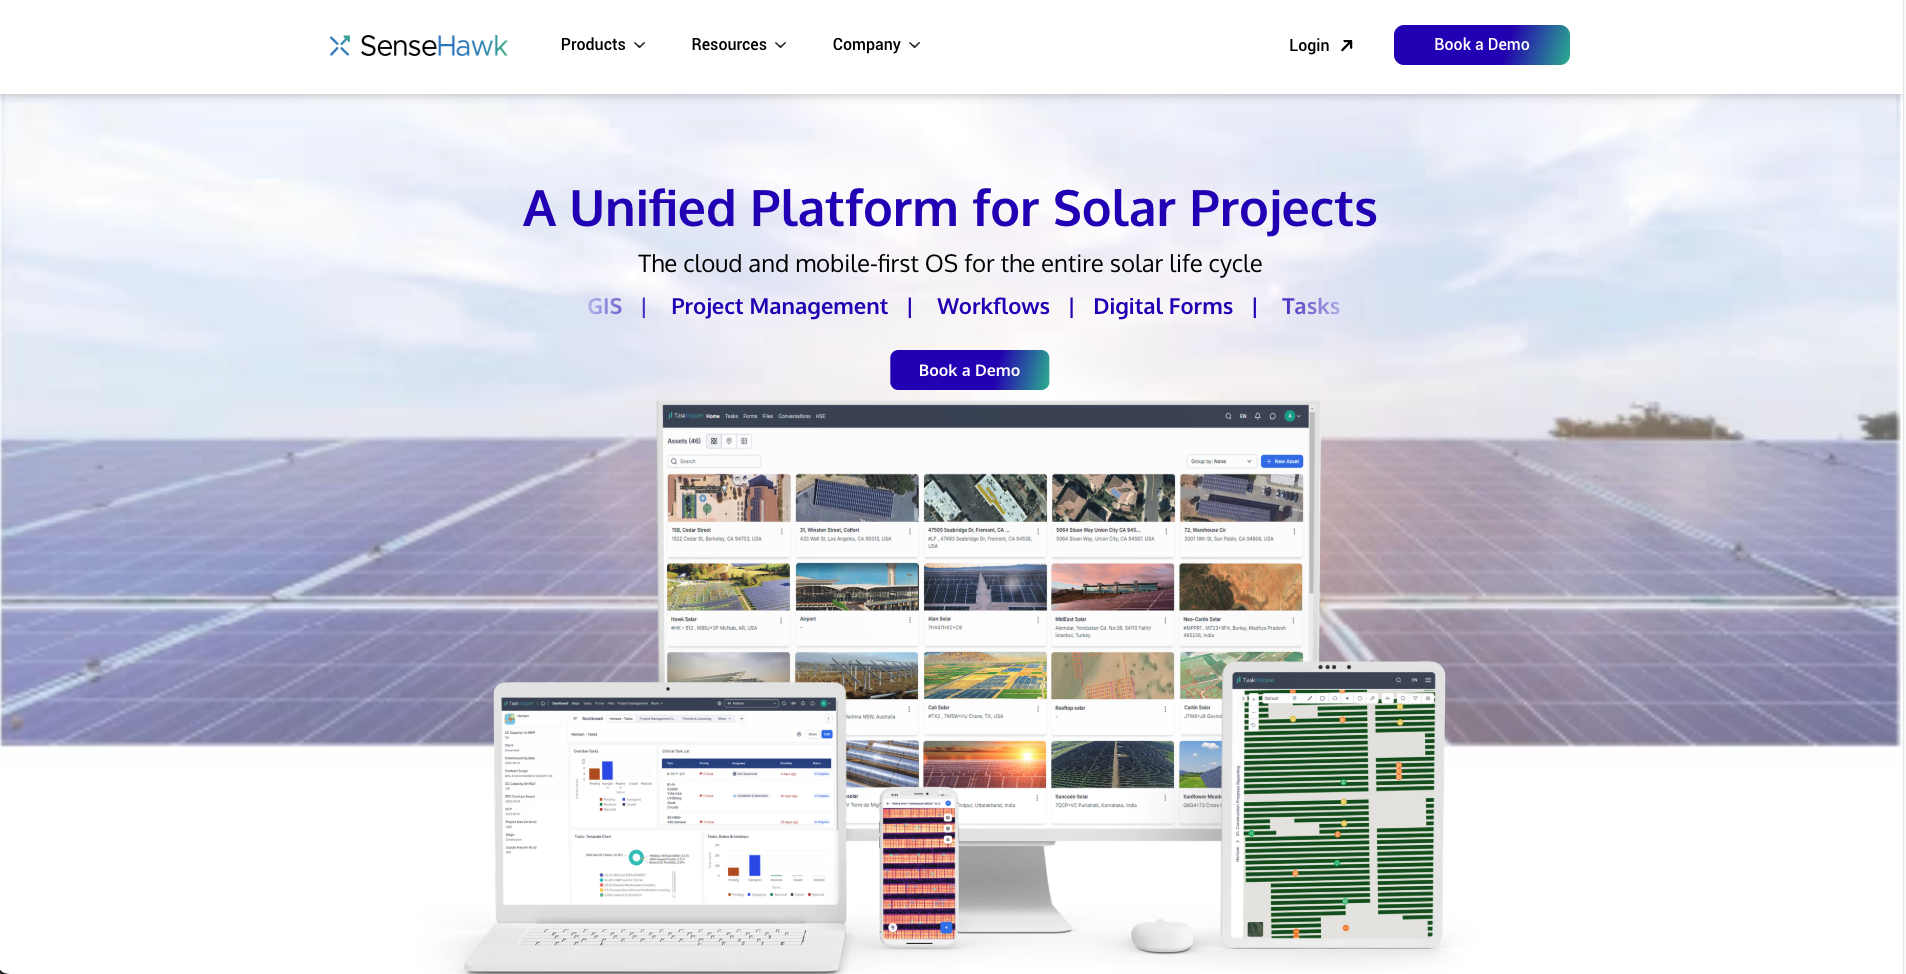Click the chat bubble icon in monitor header
Screen dimensions: 1906x974
[1272, 416]
